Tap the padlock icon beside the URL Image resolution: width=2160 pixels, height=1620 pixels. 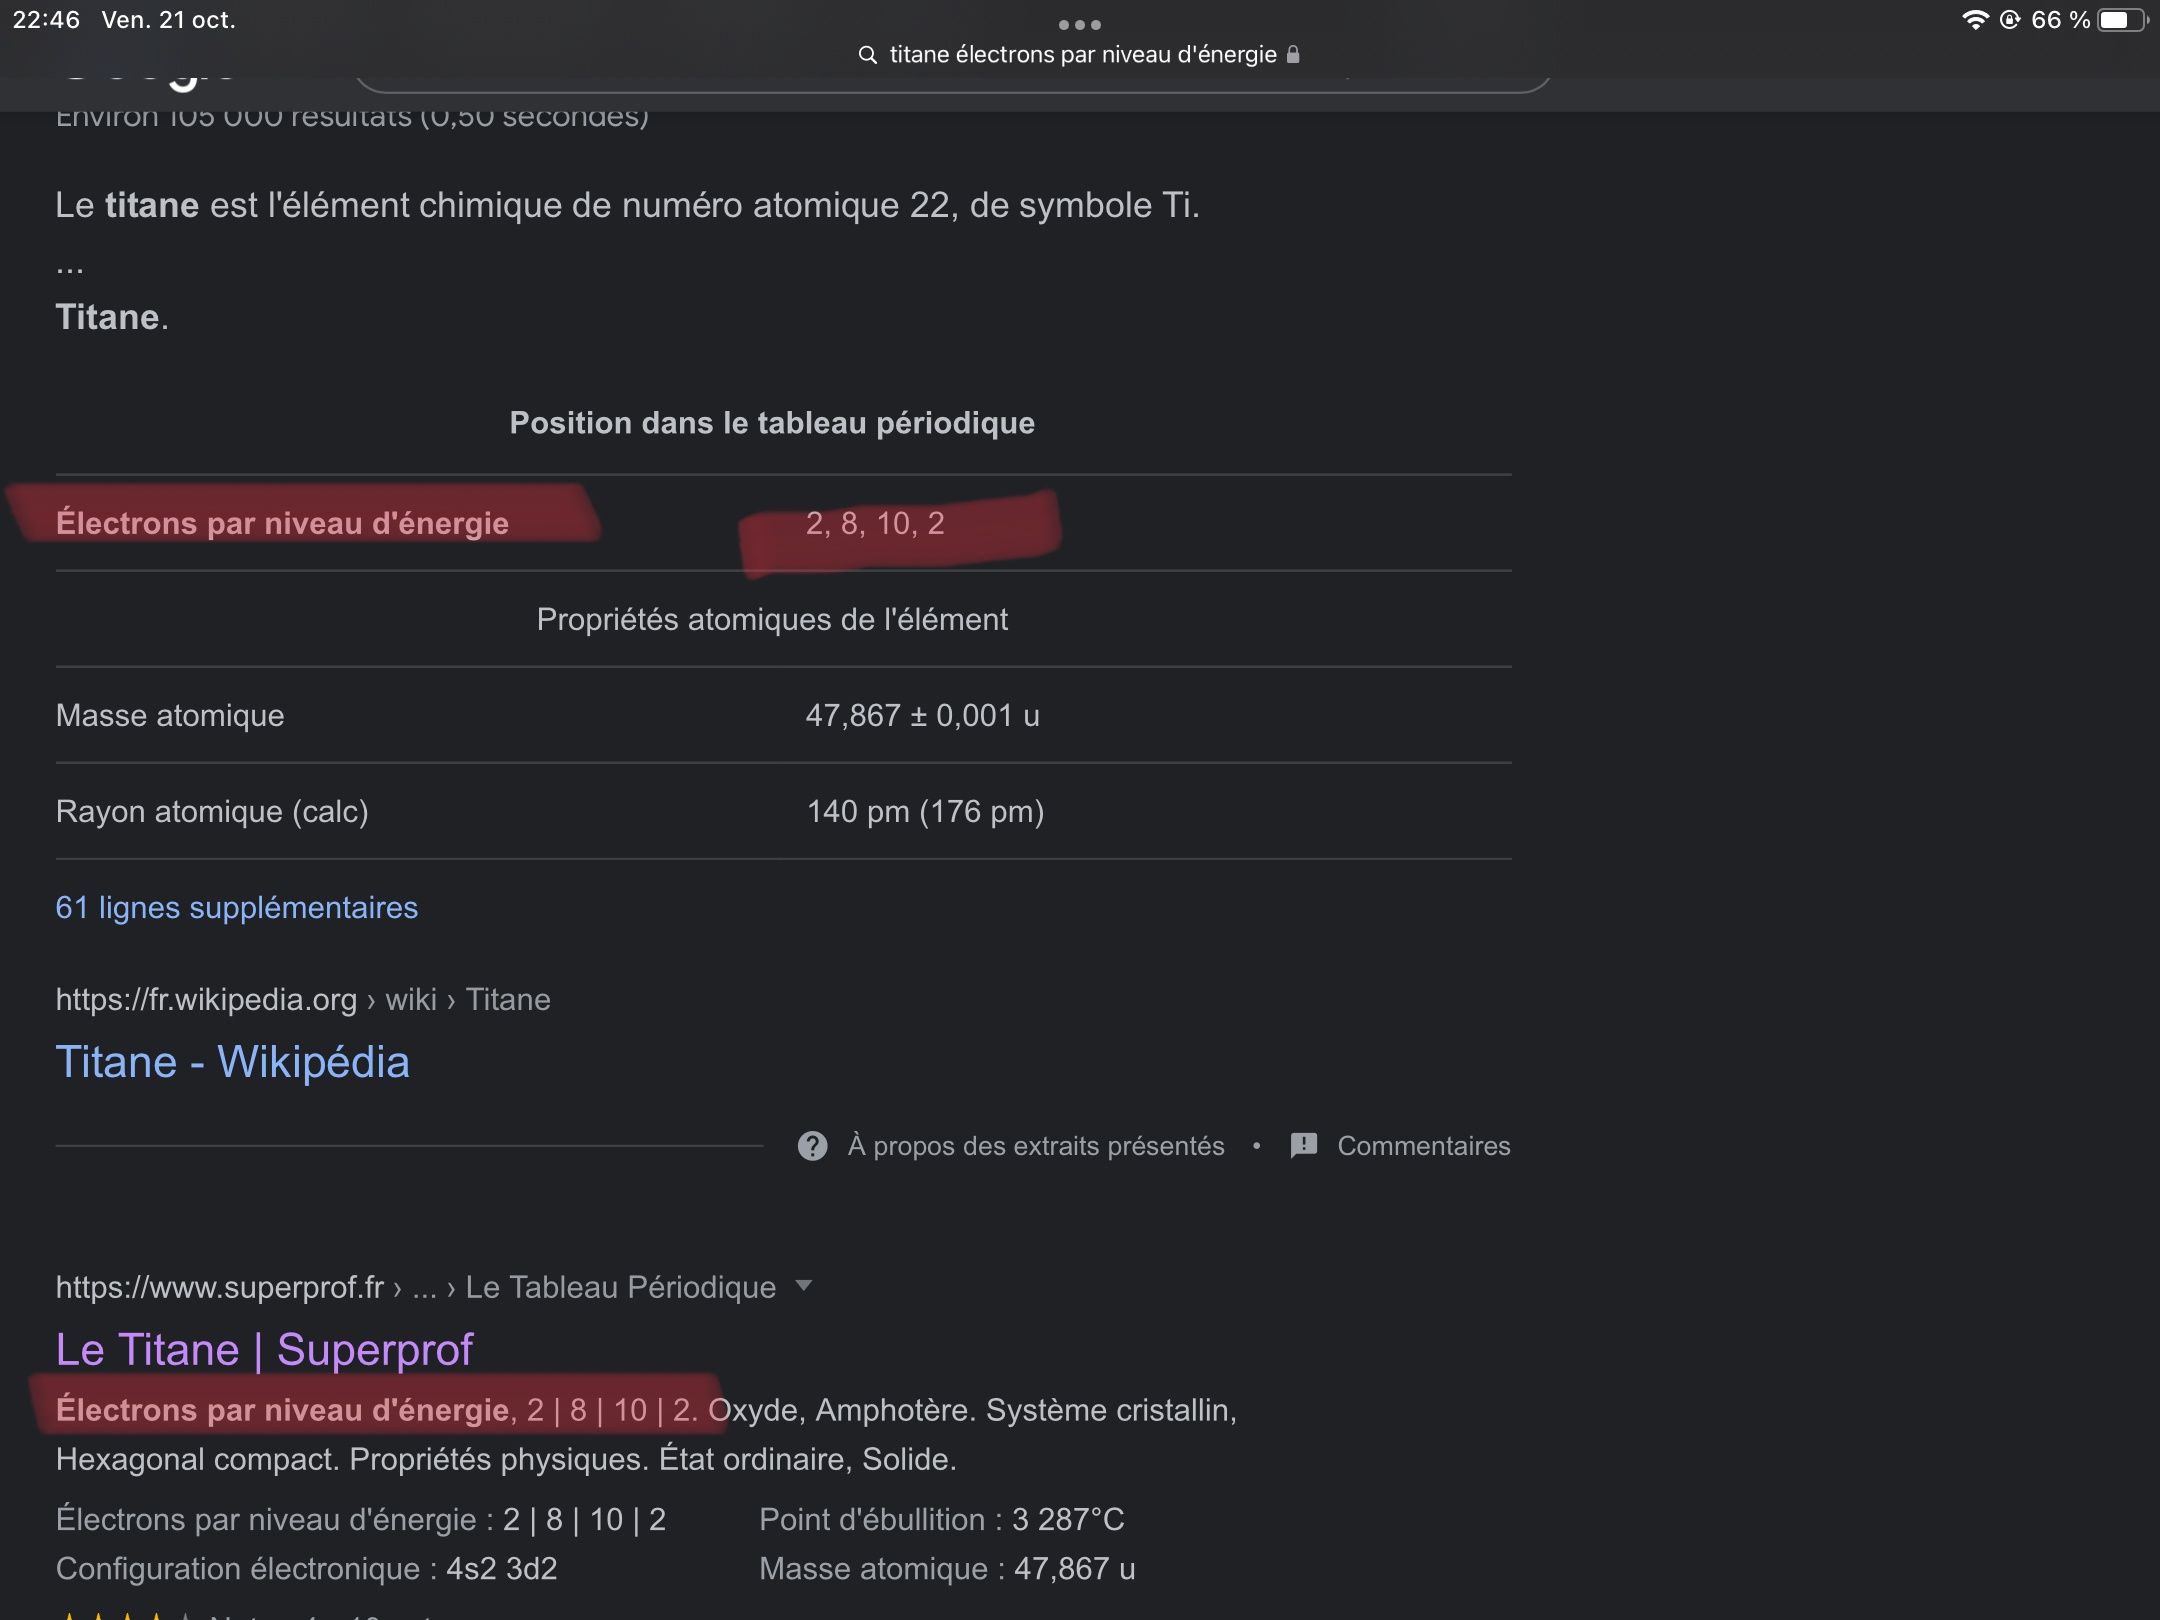tap(1293, 55)
